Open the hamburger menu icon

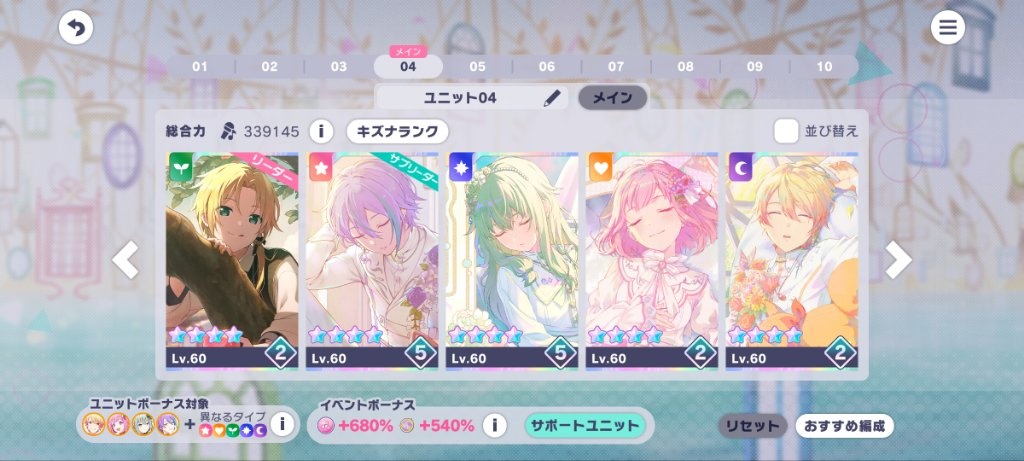(948, 28)
